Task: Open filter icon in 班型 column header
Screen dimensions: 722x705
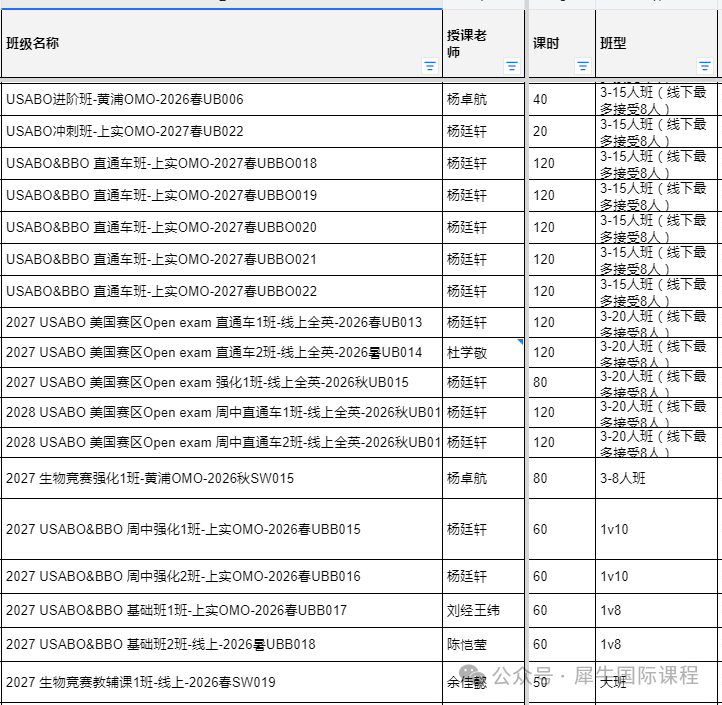Action: point(705,66)
